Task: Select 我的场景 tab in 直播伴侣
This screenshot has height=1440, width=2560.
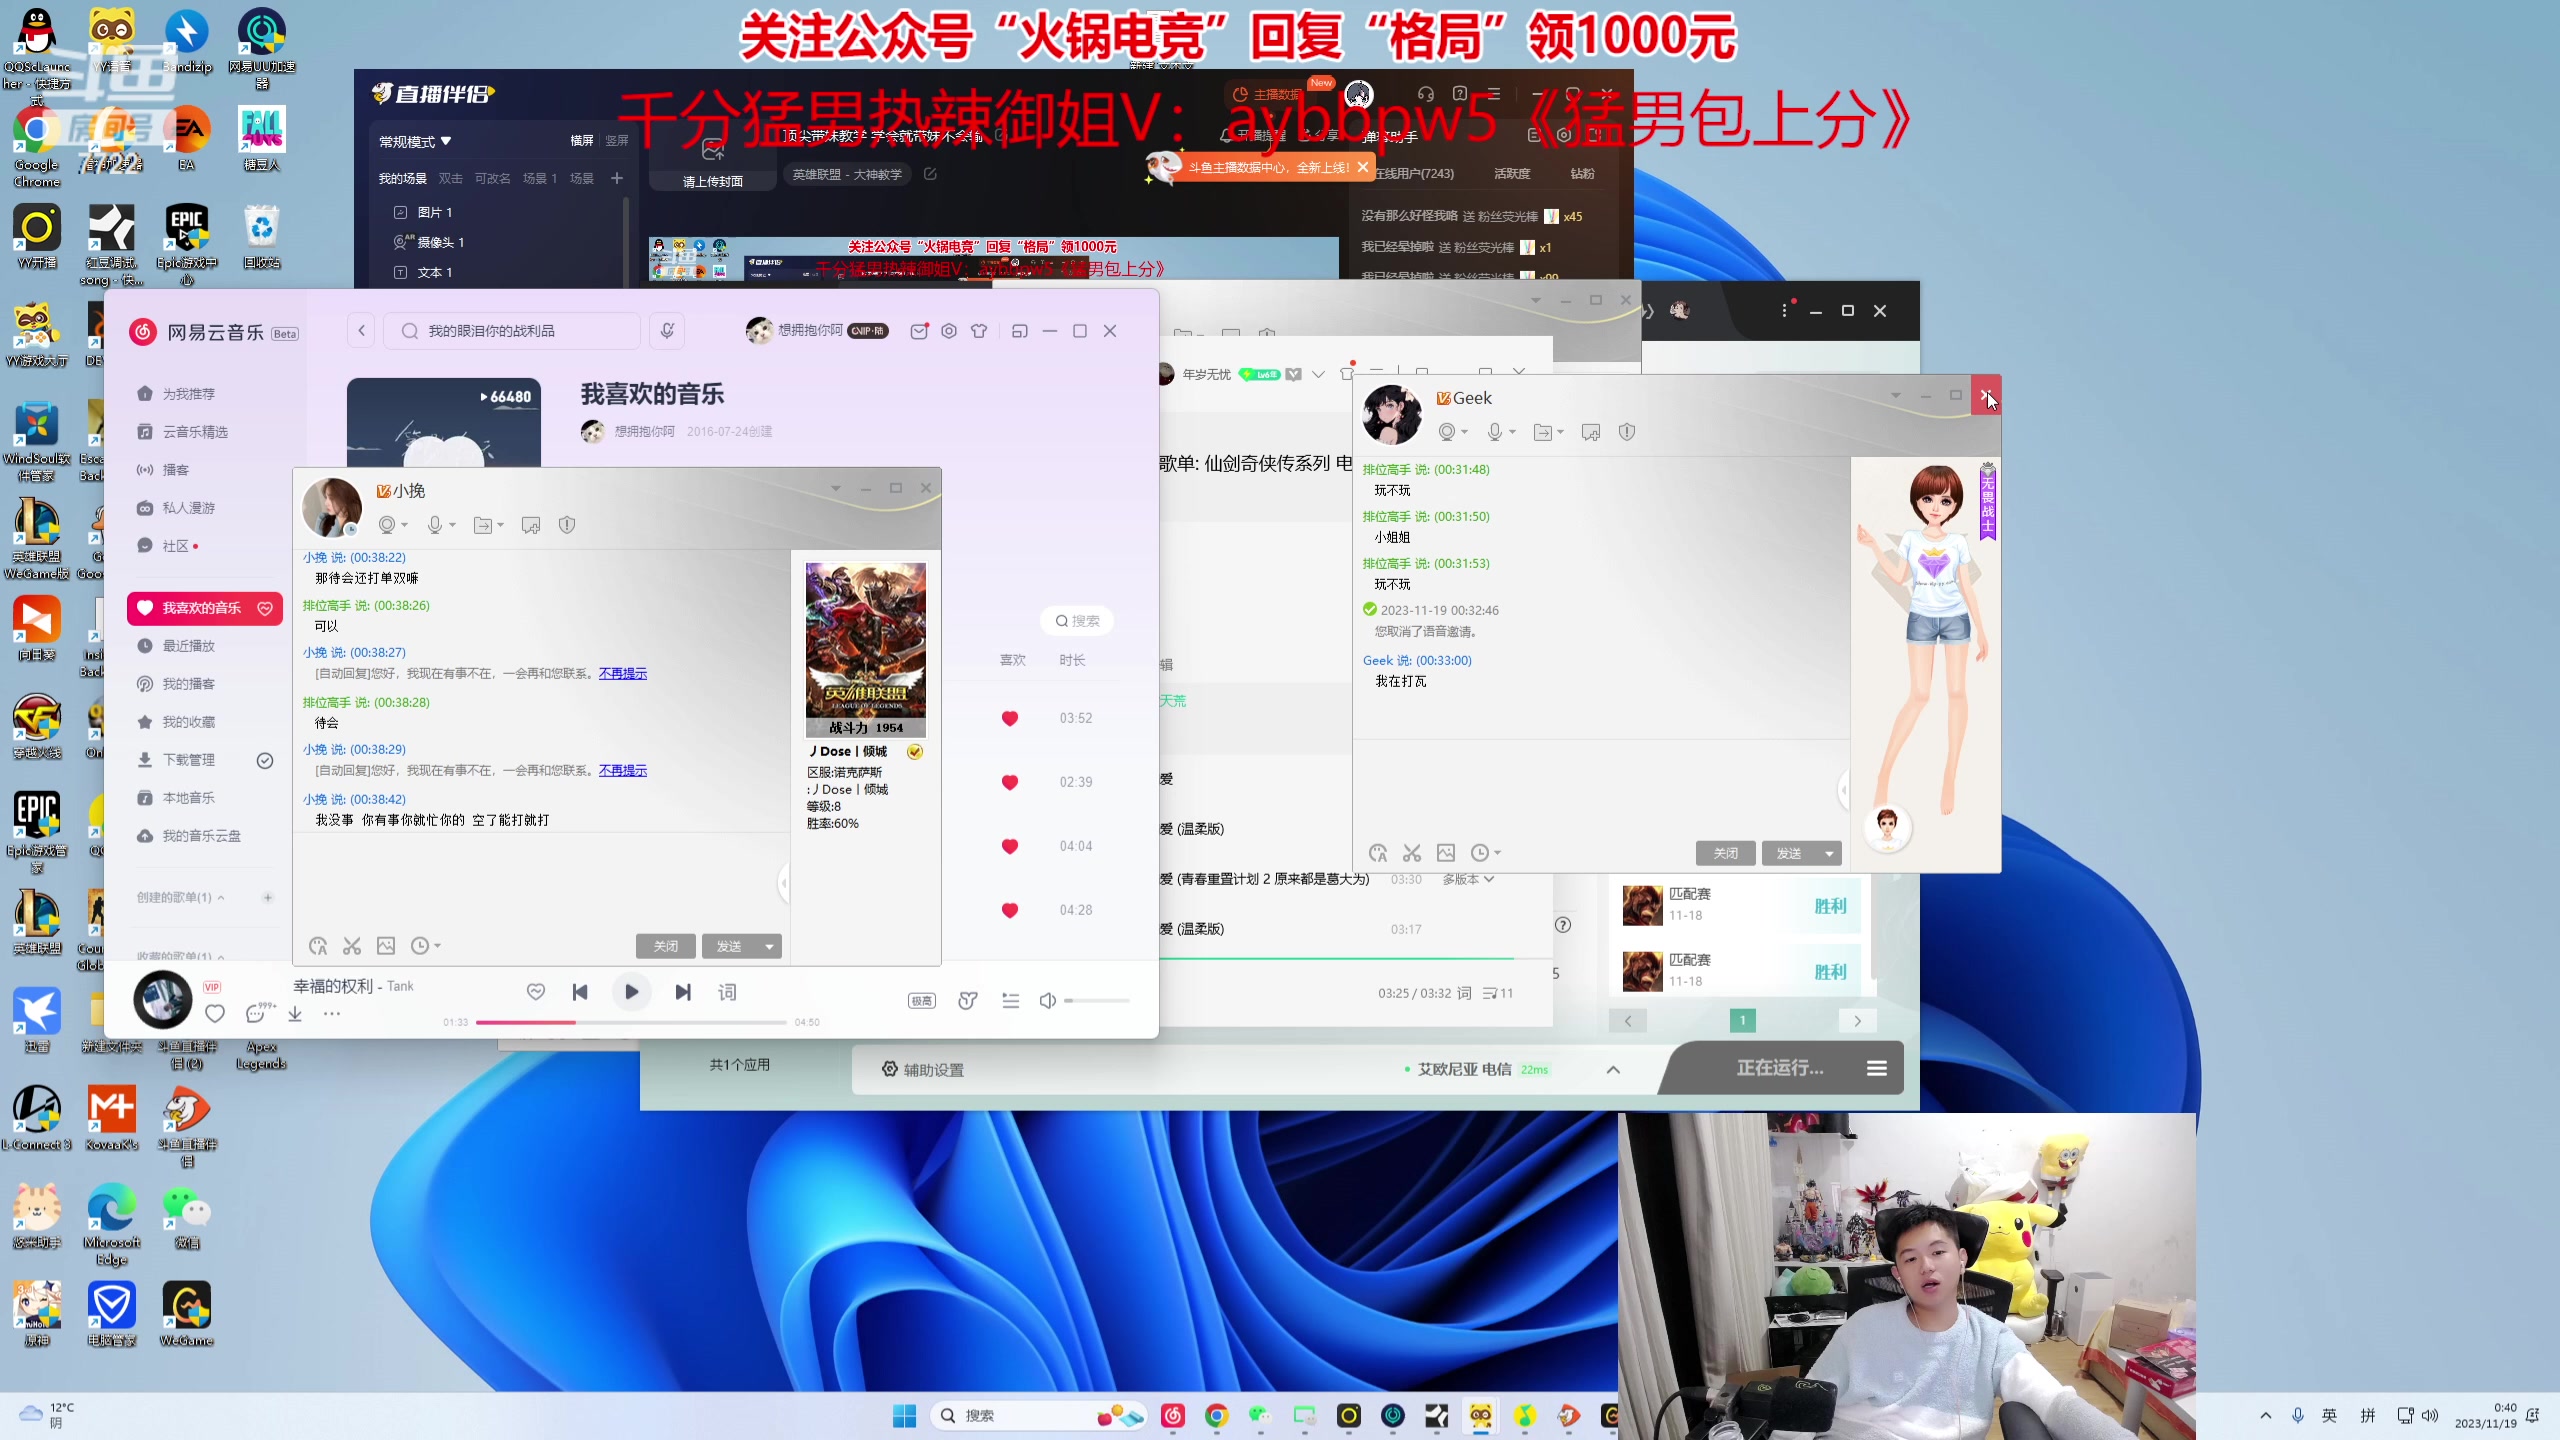Action: pyautogui.click(x=403, y=178)
